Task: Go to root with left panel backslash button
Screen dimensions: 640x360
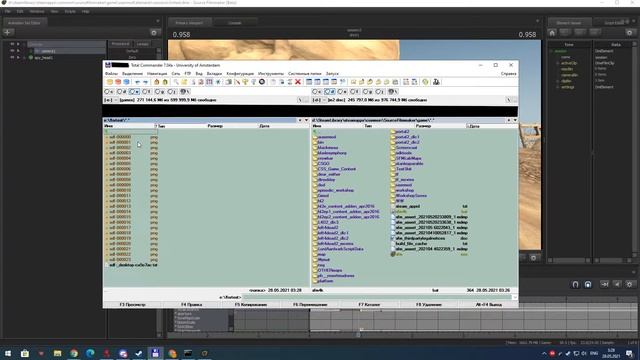Action: tap(300, 100)
